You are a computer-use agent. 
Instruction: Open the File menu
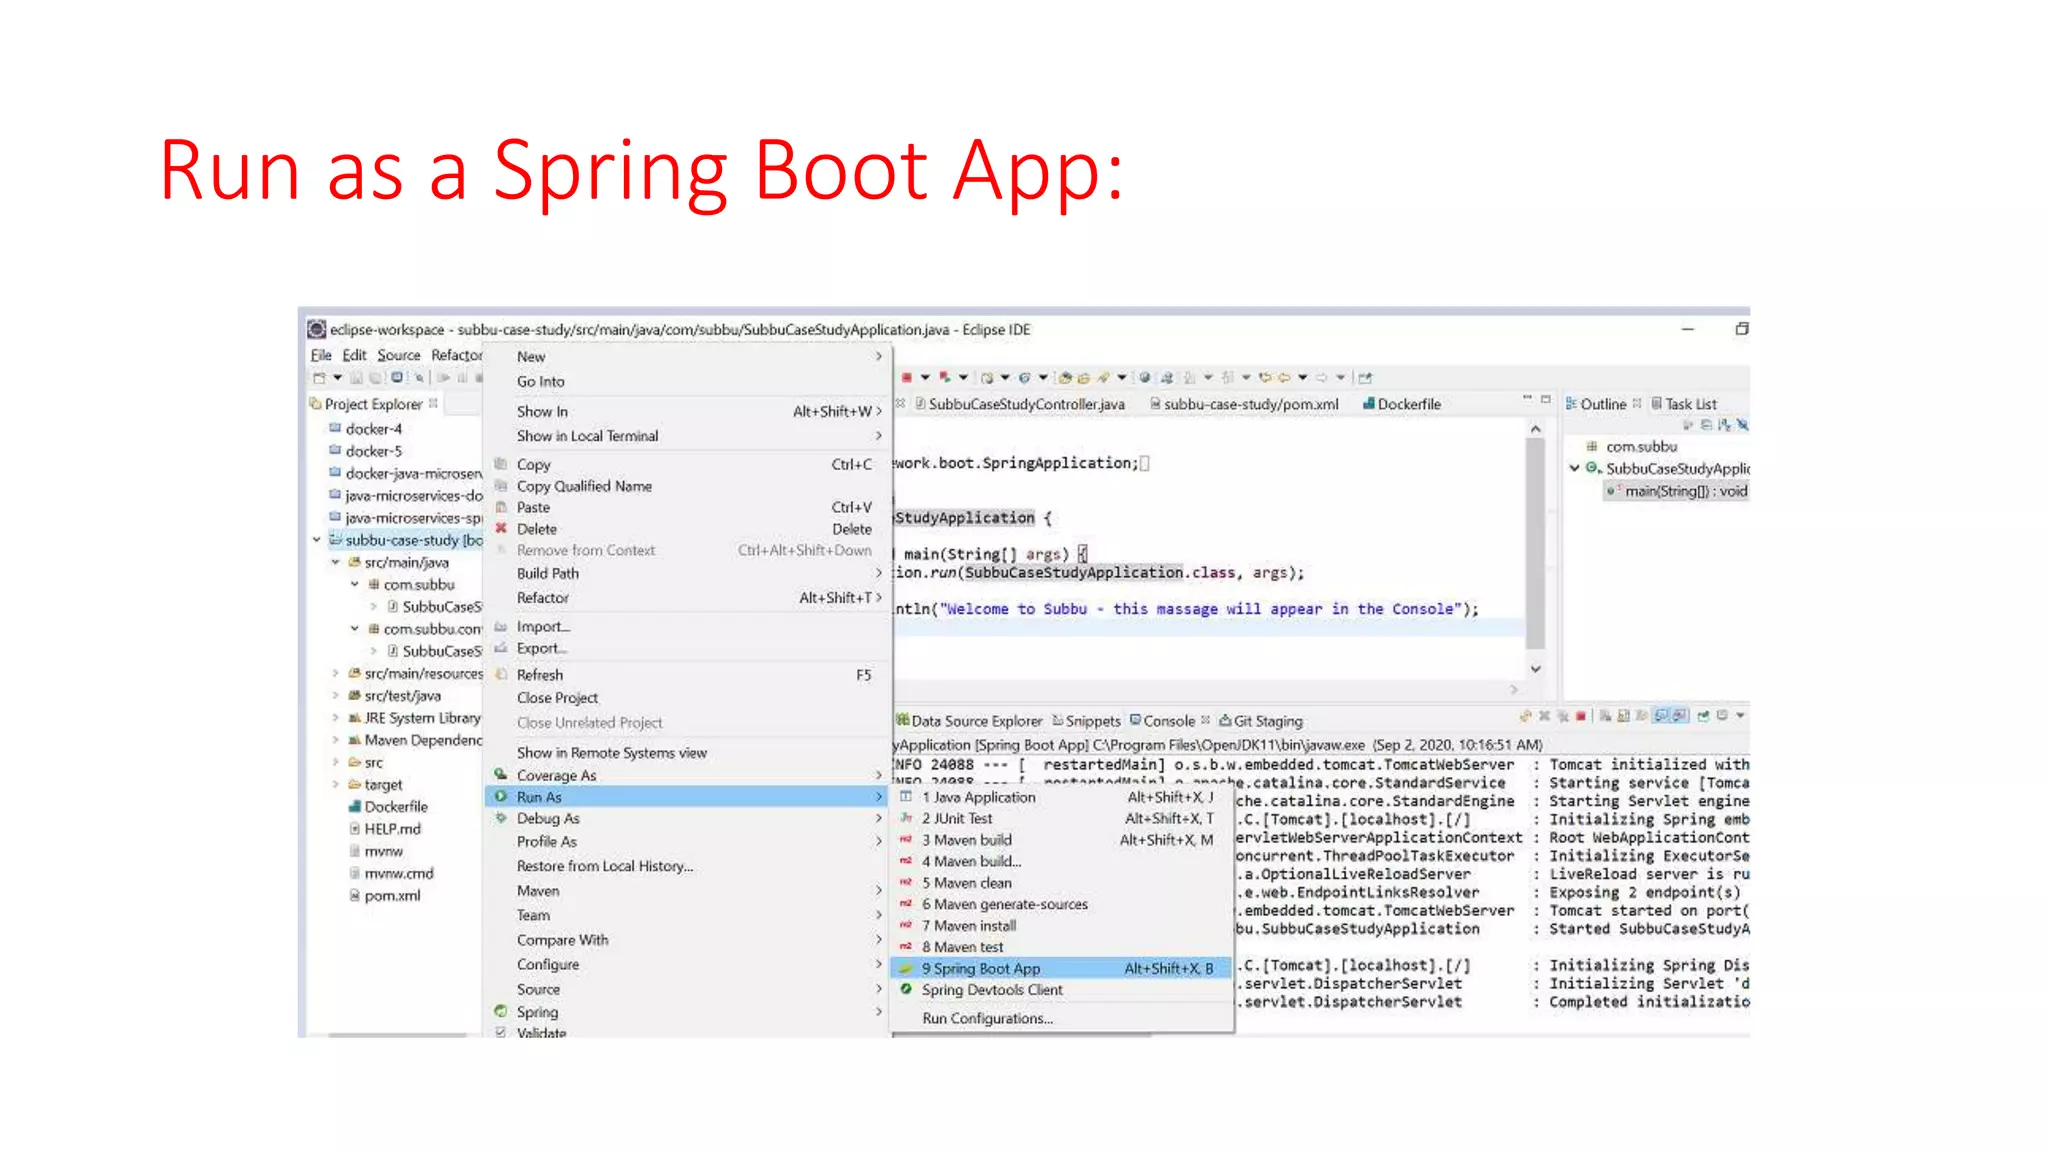320,355
